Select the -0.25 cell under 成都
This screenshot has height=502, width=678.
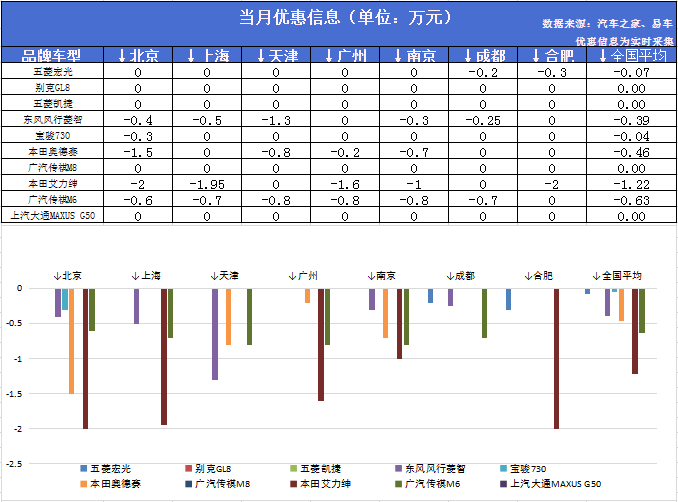[x=483, y=120]
